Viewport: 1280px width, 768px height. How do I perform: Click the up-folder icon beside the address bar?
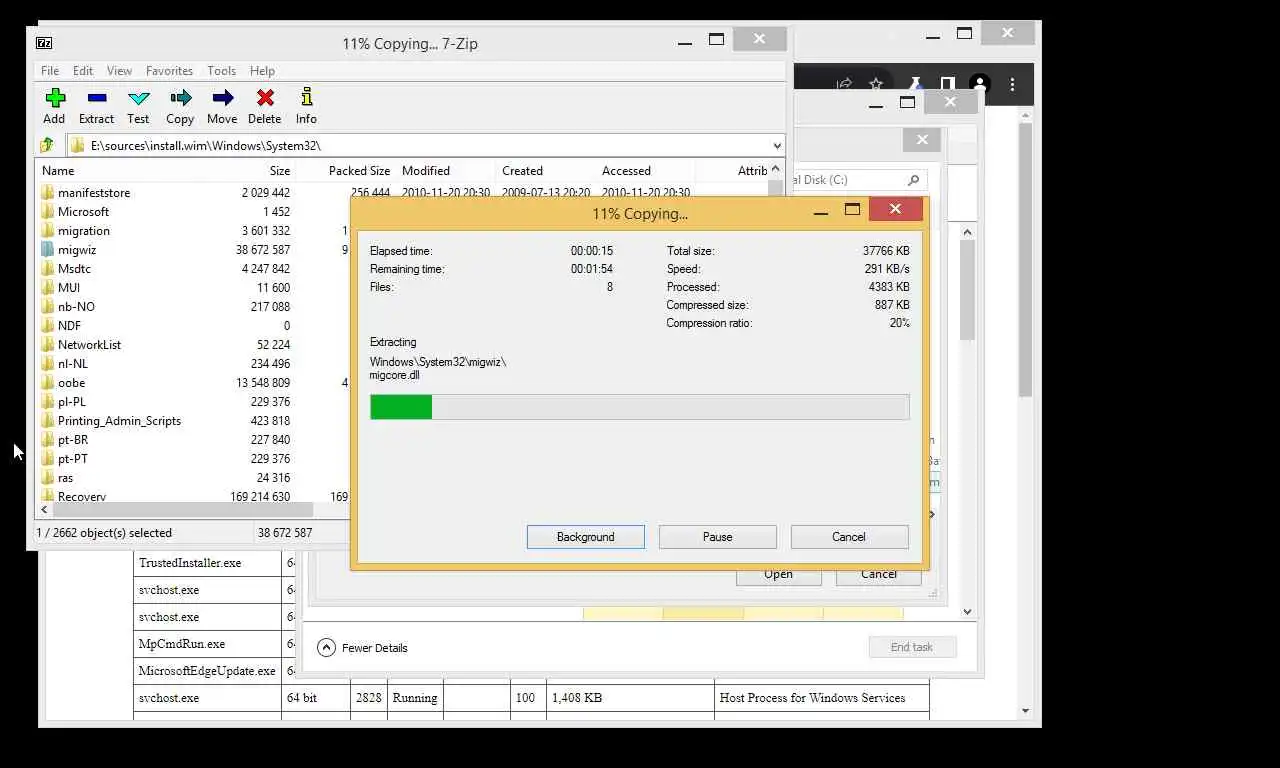[47, 145]
